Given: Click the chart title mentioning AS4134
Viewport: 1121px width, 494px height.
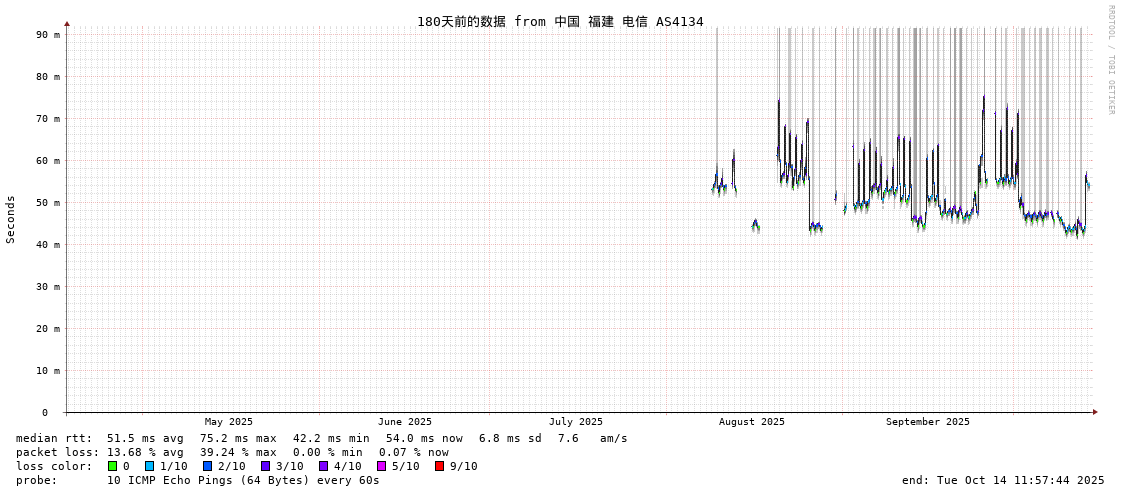Looking at the screenshot, I should click(560, 21).
